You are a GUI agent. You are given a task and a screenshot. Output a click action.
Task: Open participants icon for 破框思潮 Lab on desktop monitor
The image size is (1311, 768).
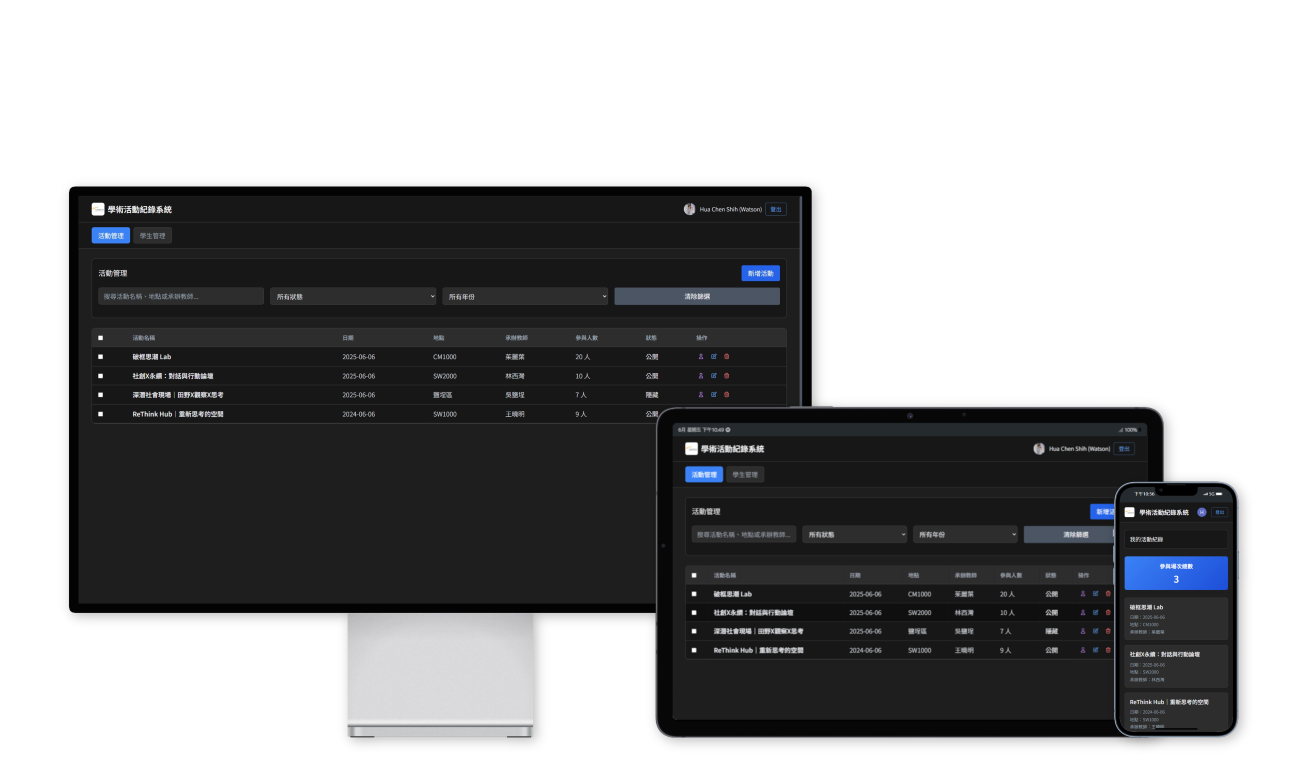(700, 357)
